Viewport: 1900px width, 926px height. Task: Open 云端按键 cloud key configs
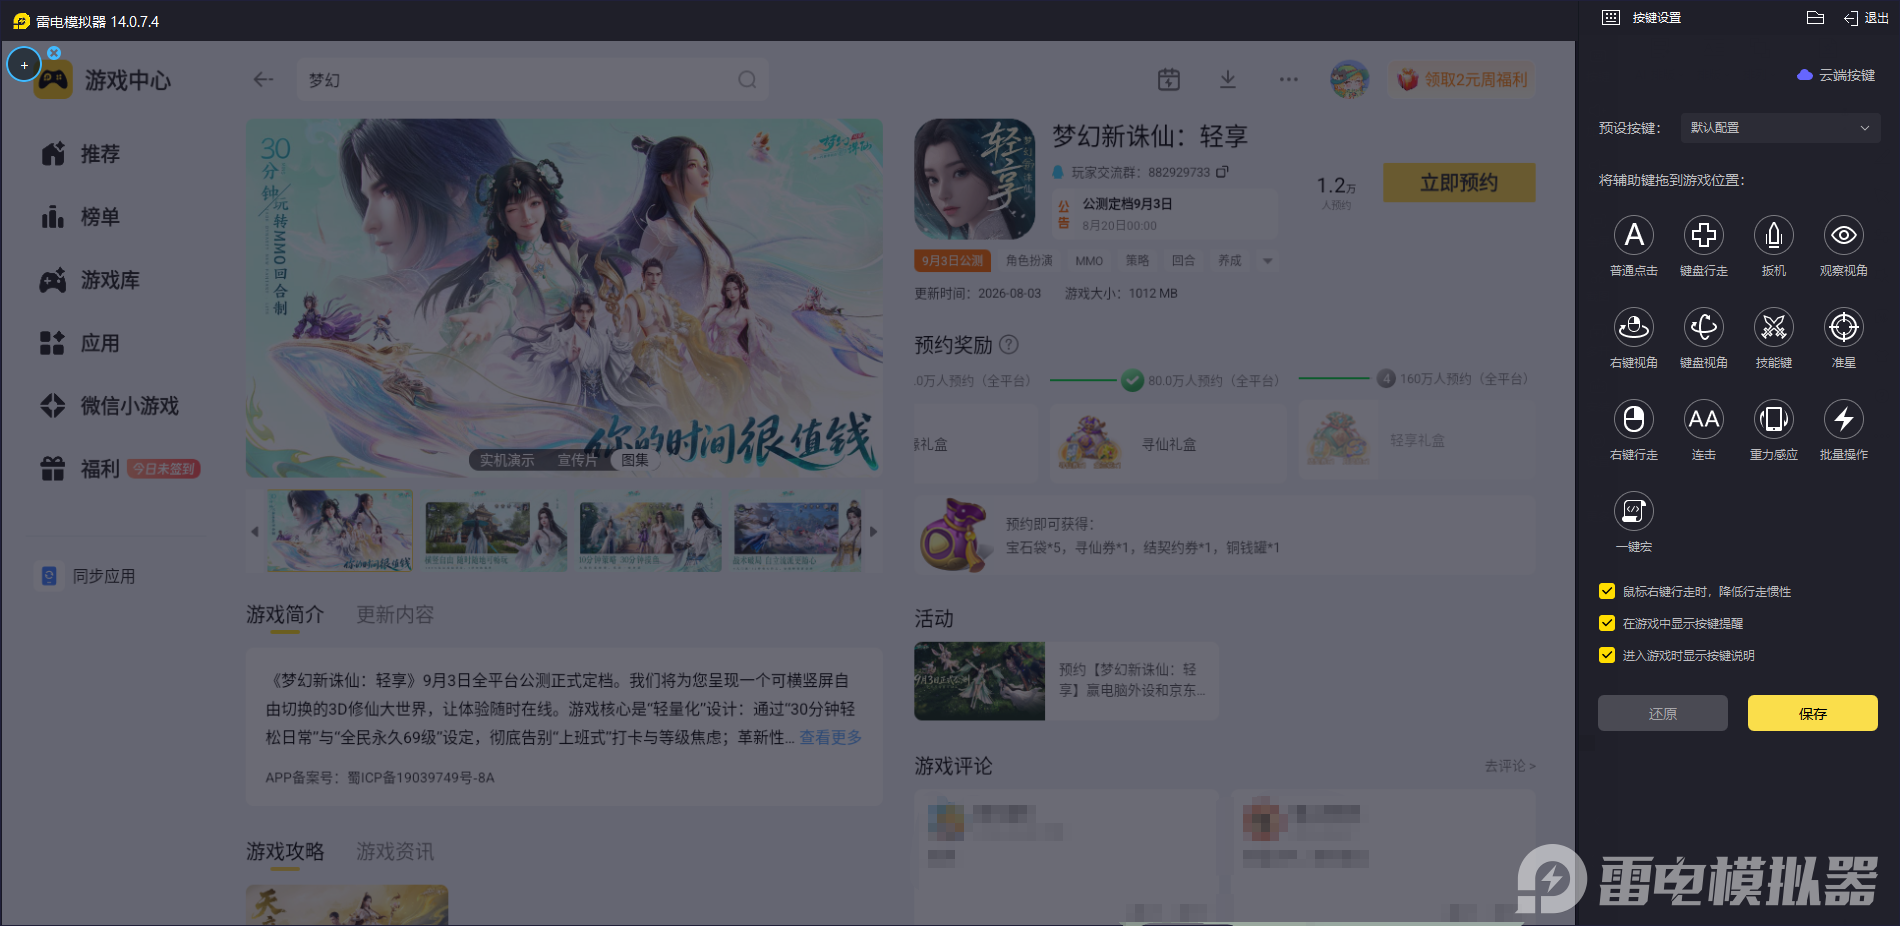click(x=1836, y=75)
